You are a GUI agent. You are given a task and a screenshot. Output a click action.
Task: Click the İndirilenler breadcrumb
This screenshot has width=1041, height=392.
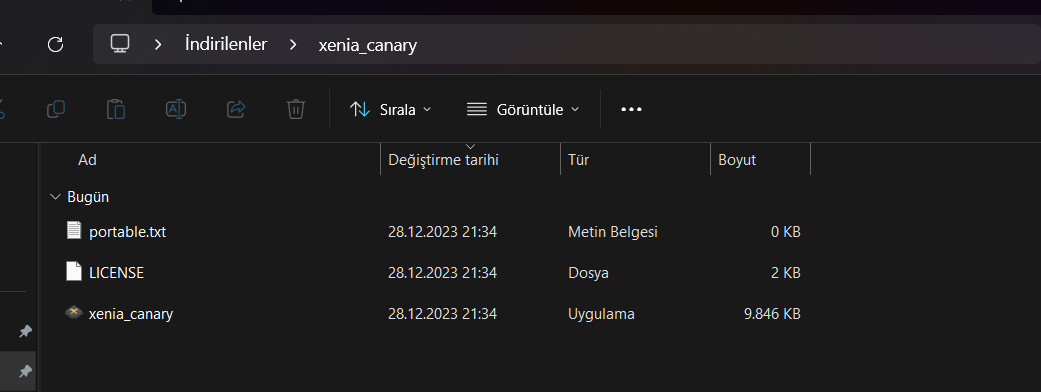(226, 45)
